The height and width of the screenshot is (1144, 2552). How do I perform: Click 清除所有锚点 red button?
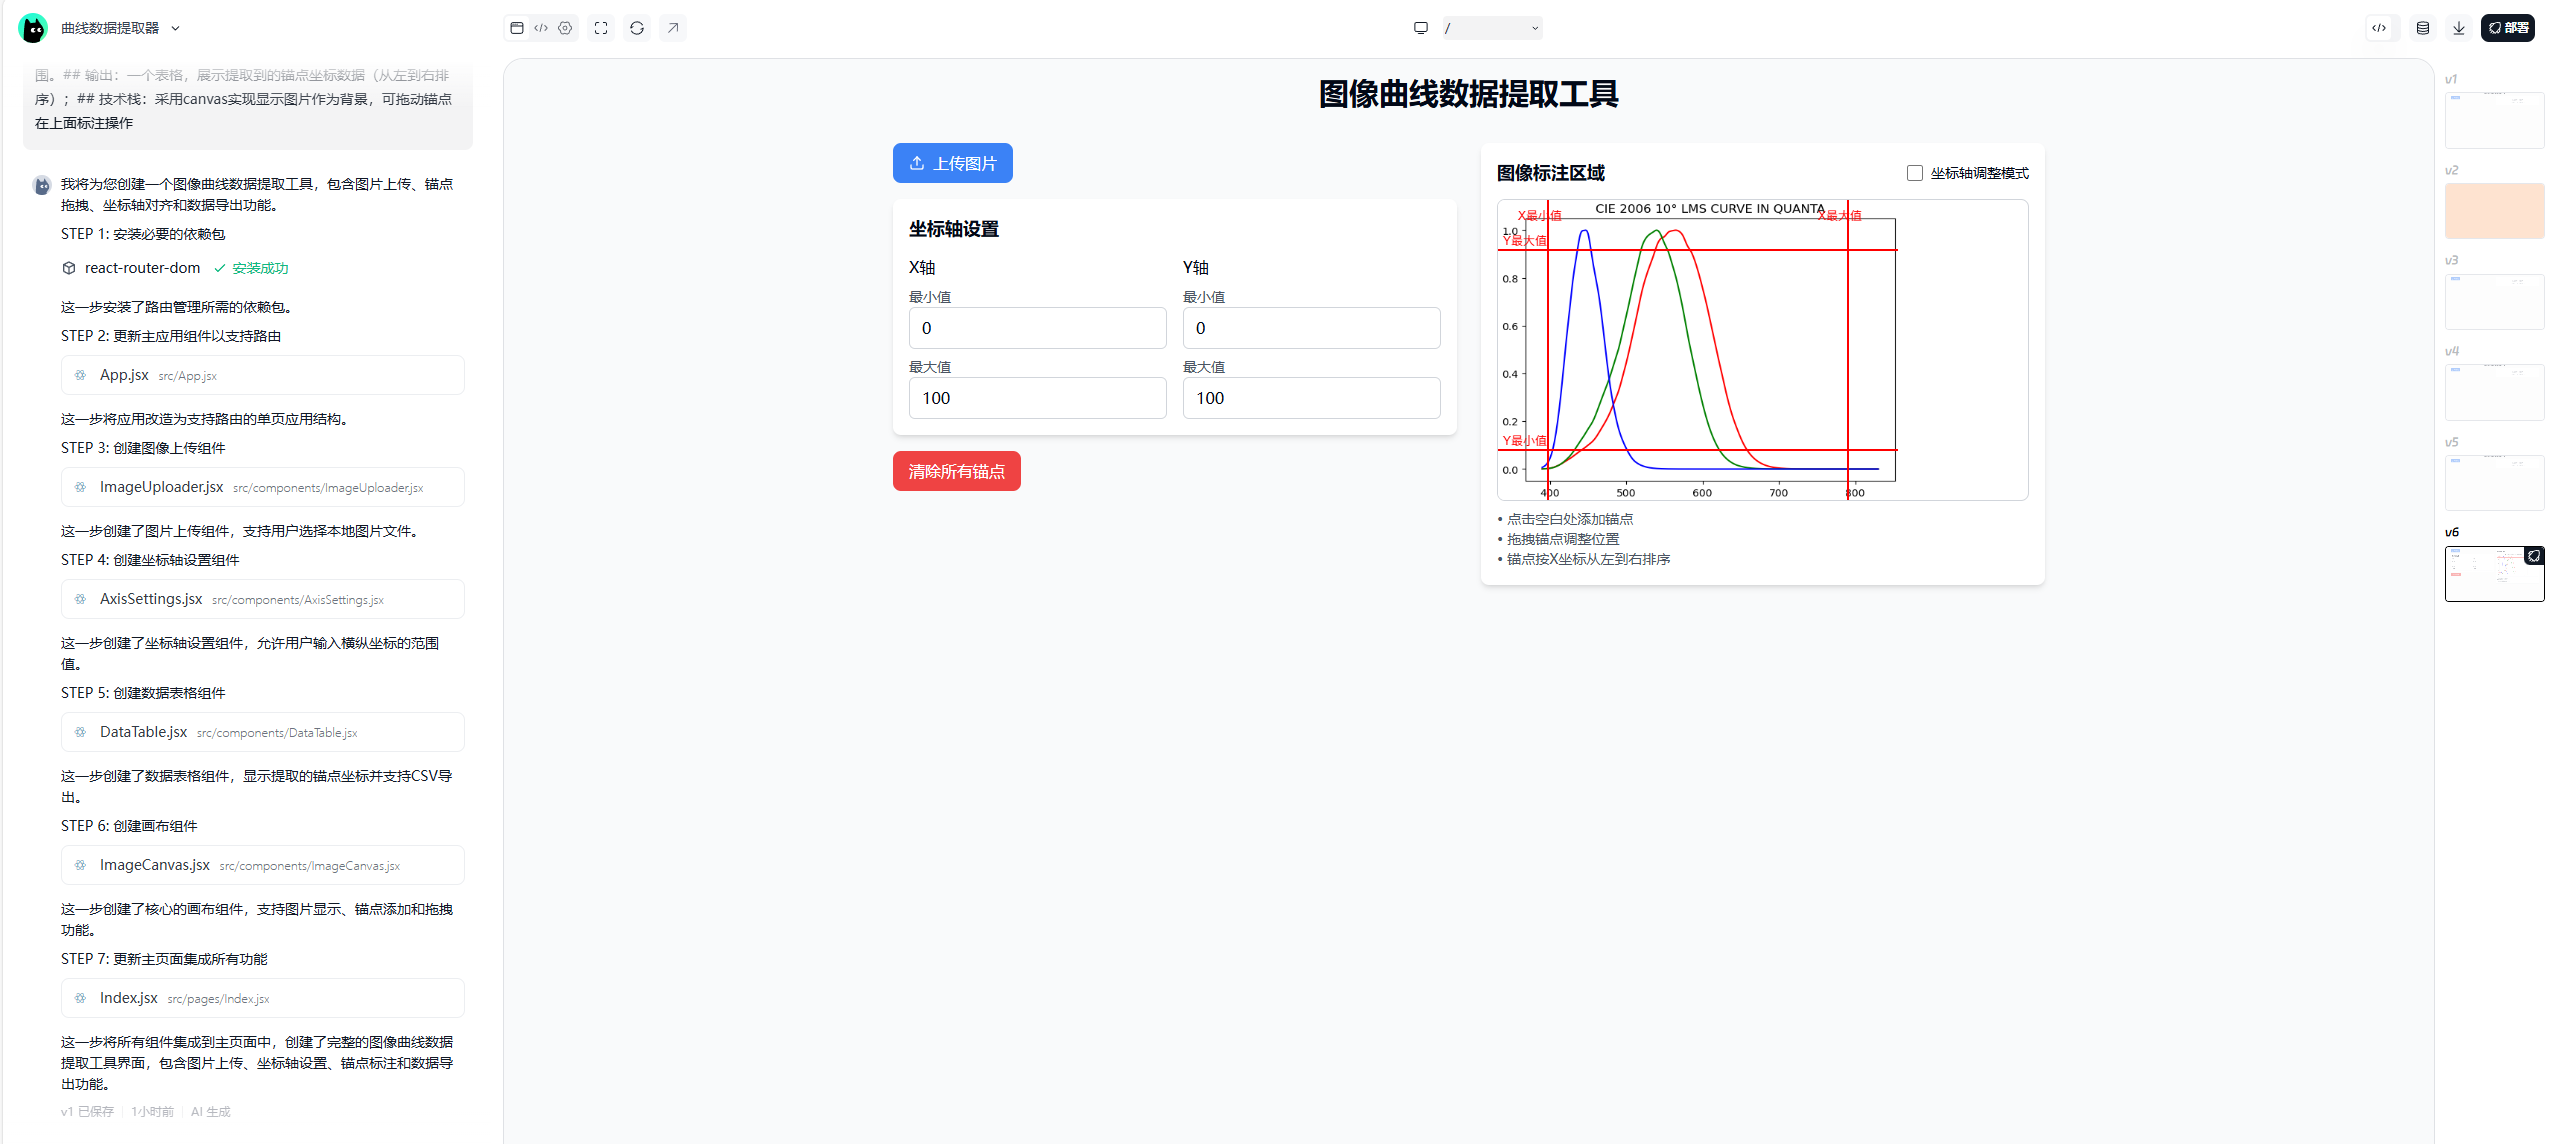956,471
